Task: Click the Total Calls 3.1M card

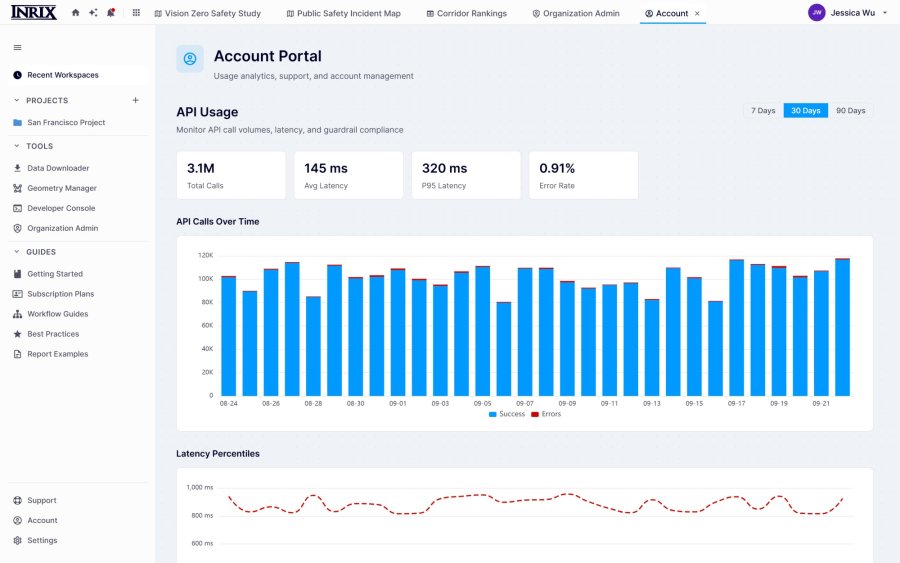Action: tap(231, 176)
